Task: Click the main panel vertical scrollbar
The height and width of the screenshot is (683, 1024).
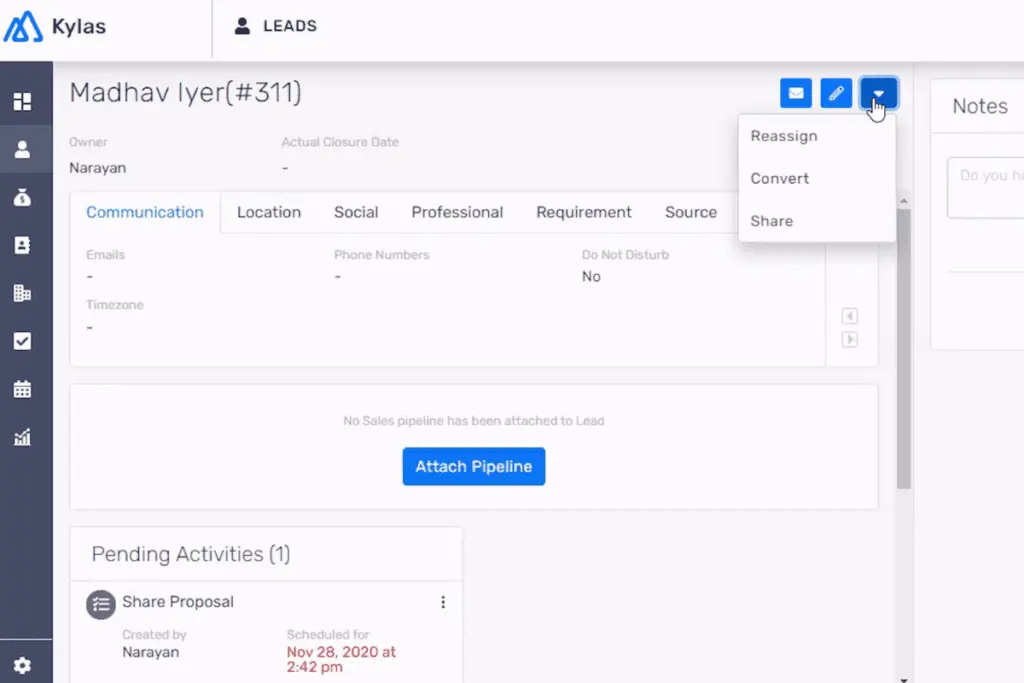Action: coord(904,349)
